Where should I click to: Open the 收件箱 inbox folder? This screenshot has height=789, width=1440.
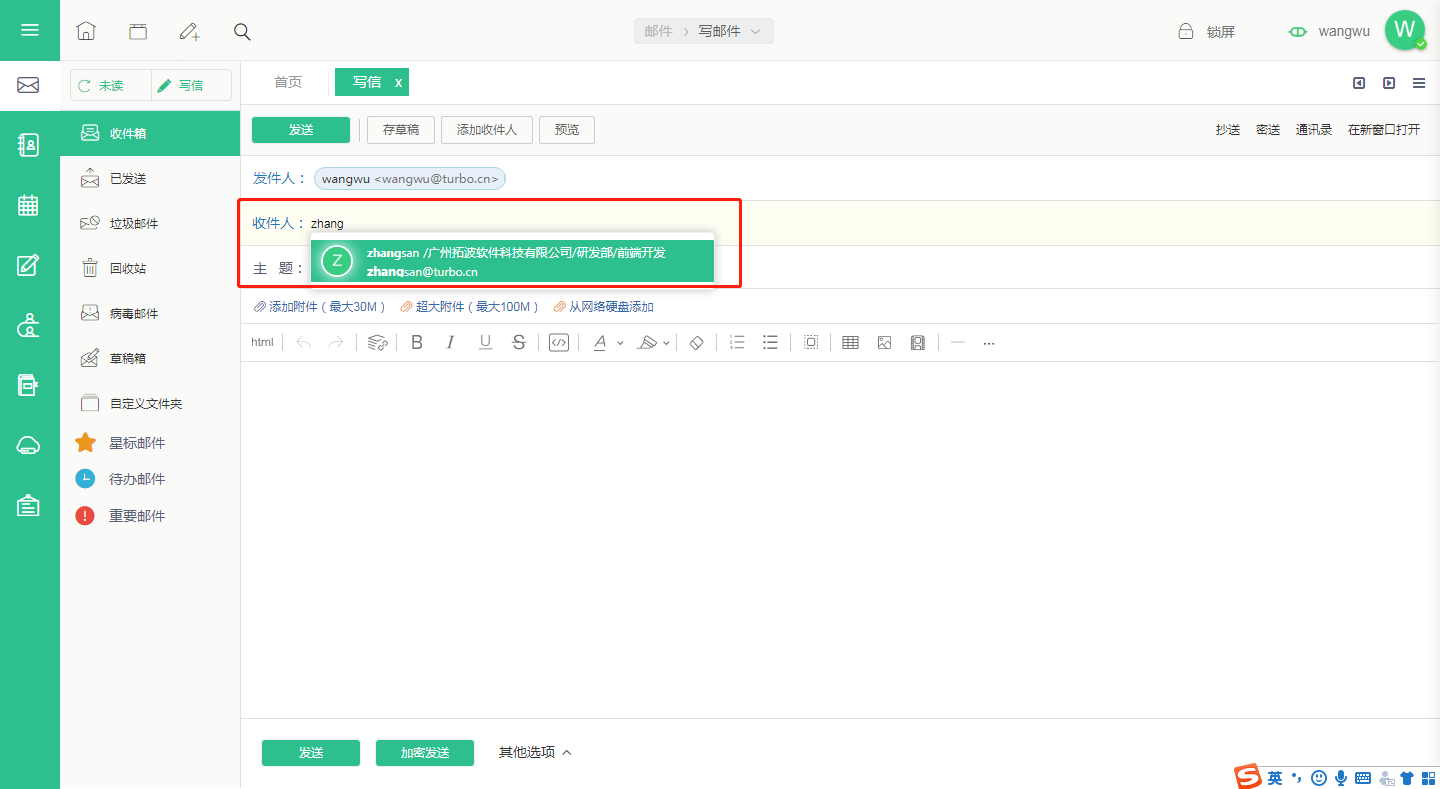pyautogui.click(x=150, y=133)
